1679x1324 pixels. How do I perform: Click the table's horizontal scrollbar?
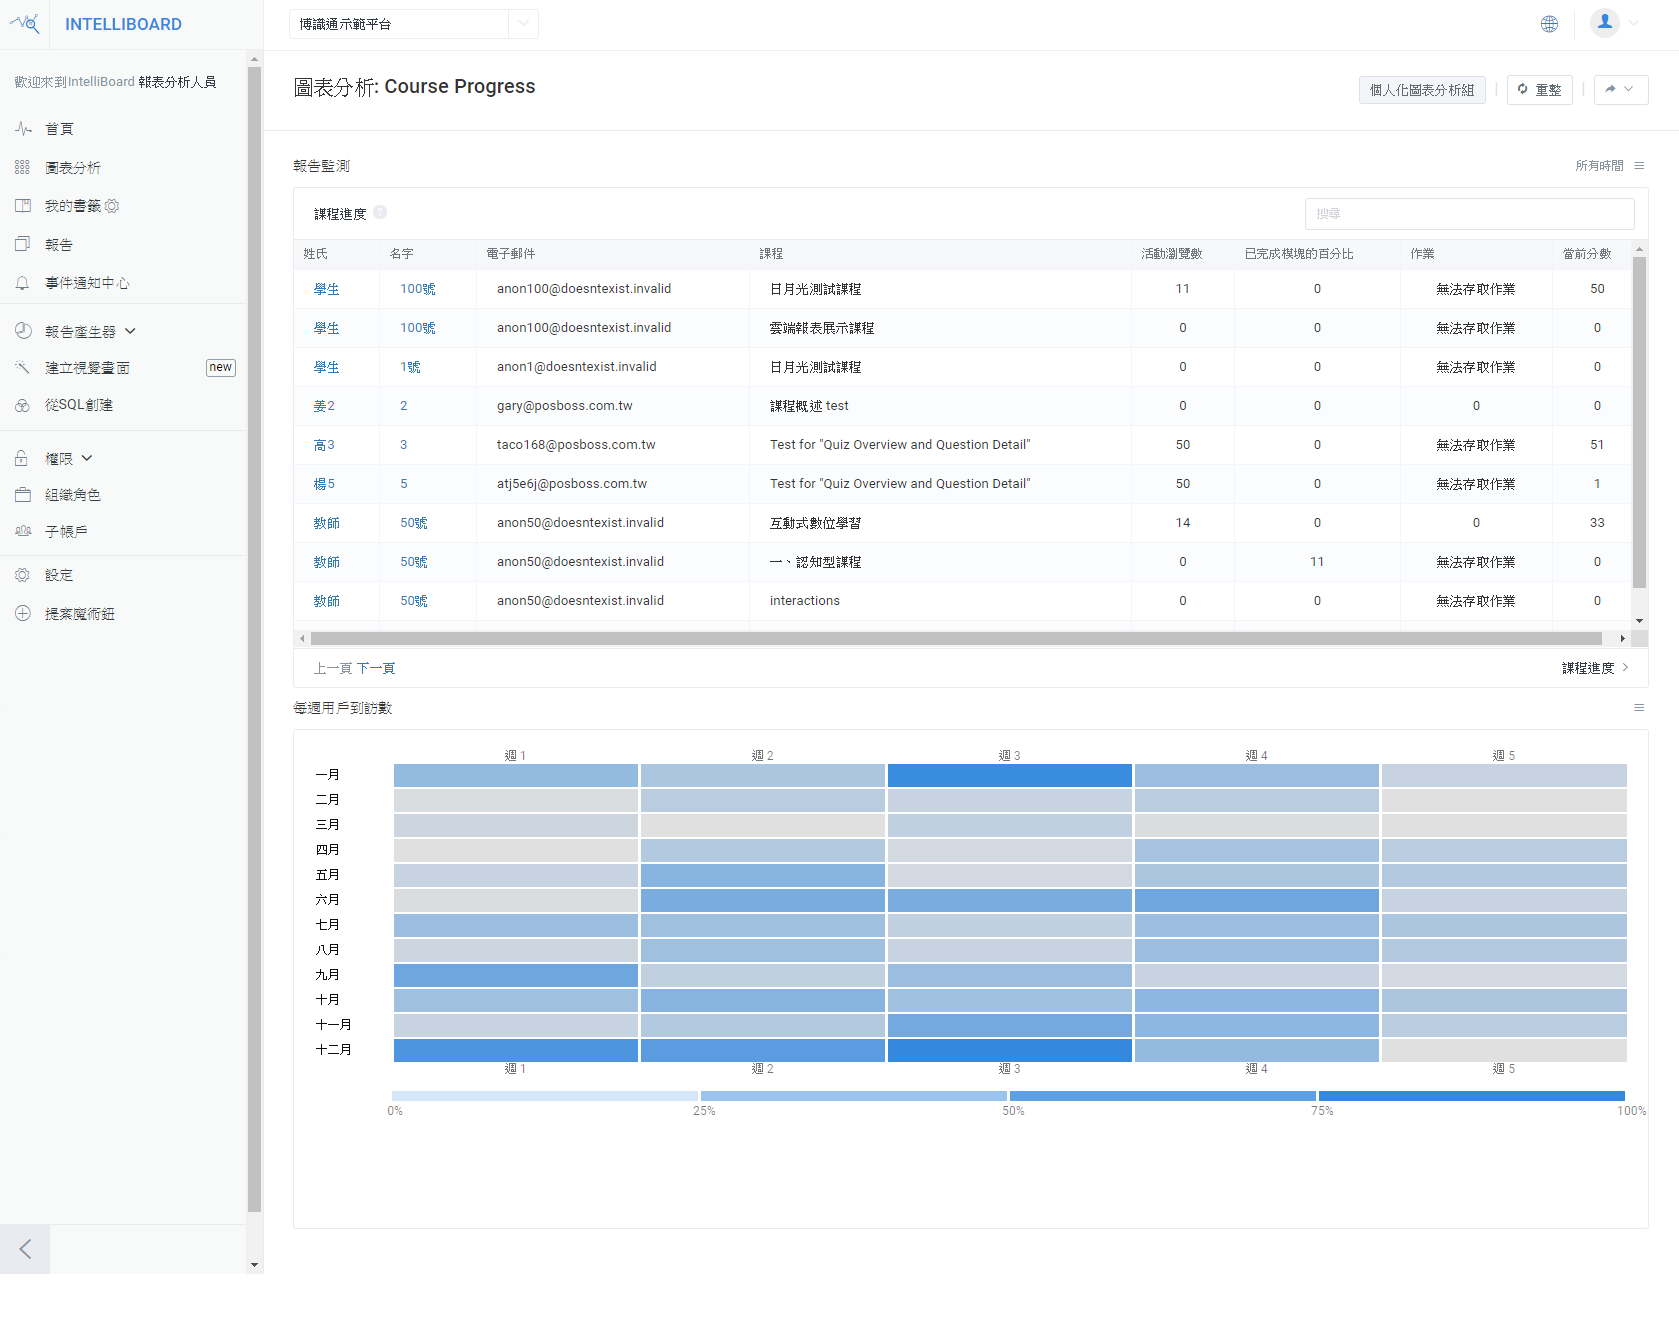[x=955, y=638]
